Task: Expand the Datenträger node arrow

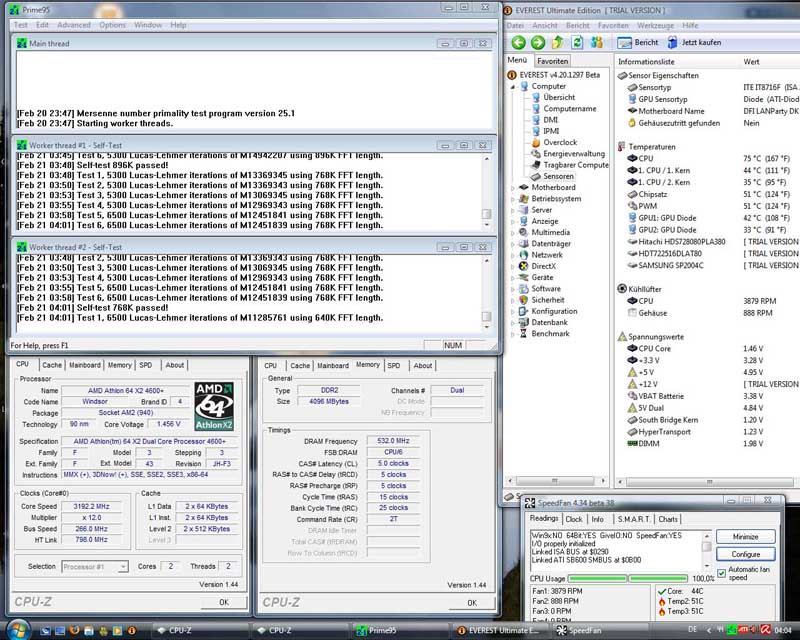Action: tap(513, 244)
